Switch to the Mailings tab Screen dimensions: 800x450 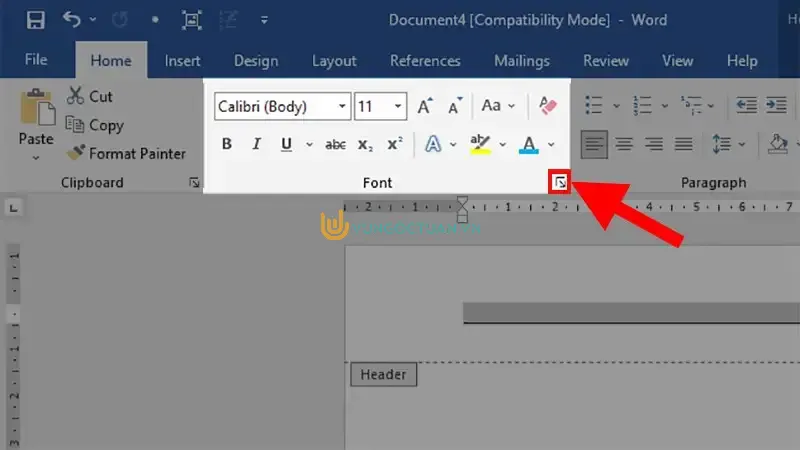tap(522, 61)
